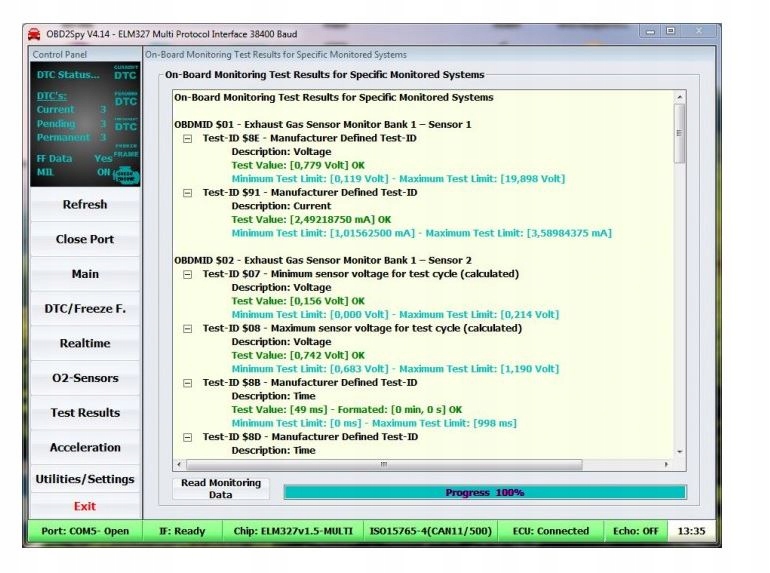Click the Pending DTC icon

coord(125,99)
